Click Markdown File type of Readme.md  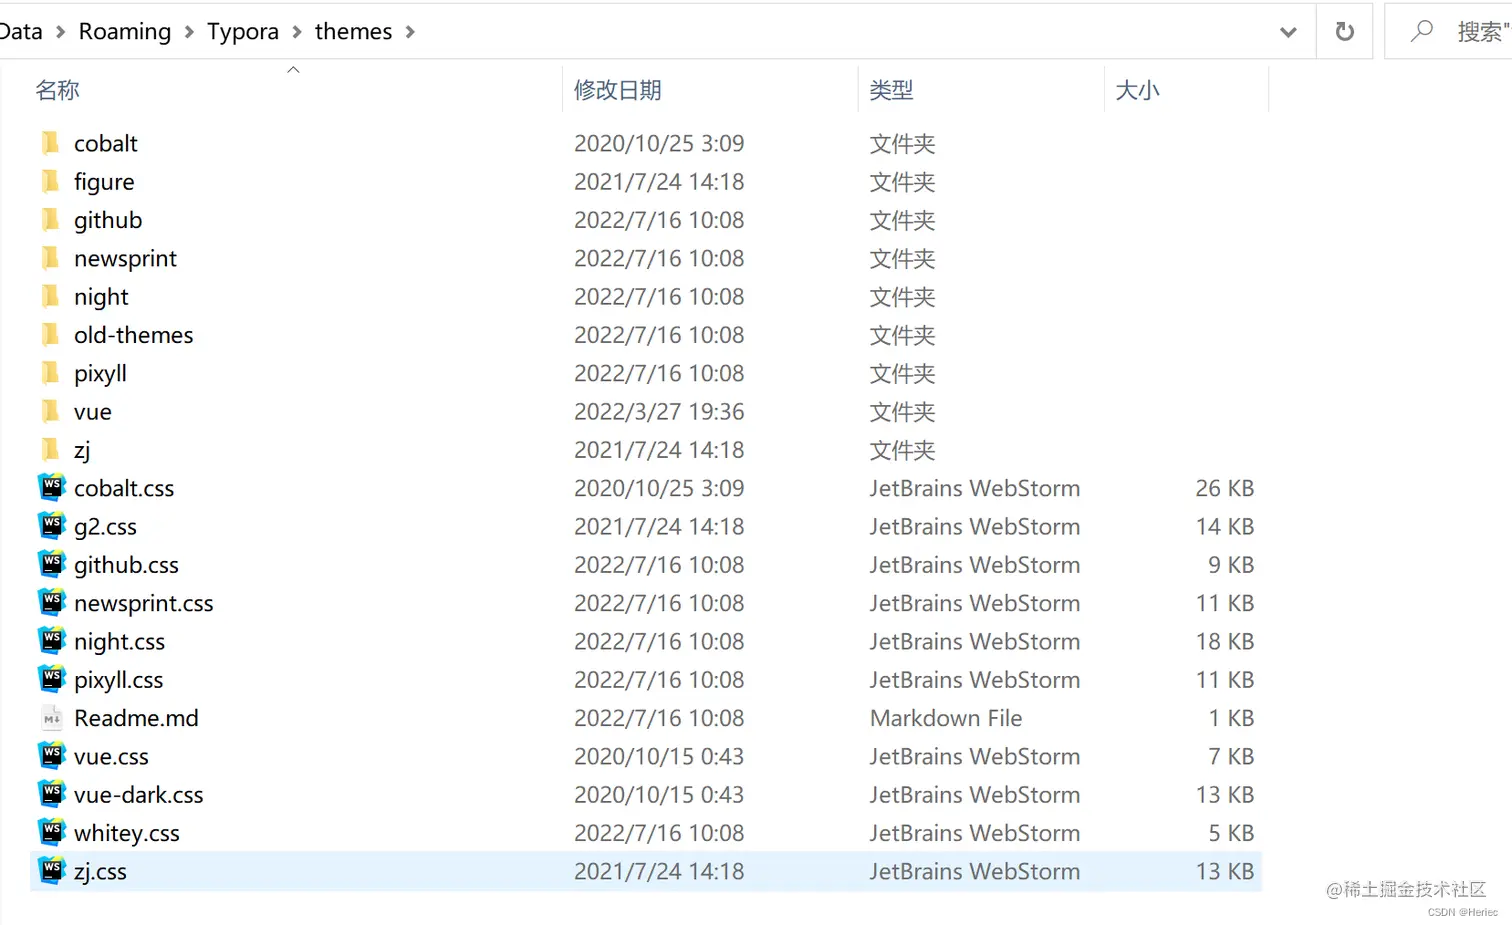pyautogui.click(x=946, y=718)
